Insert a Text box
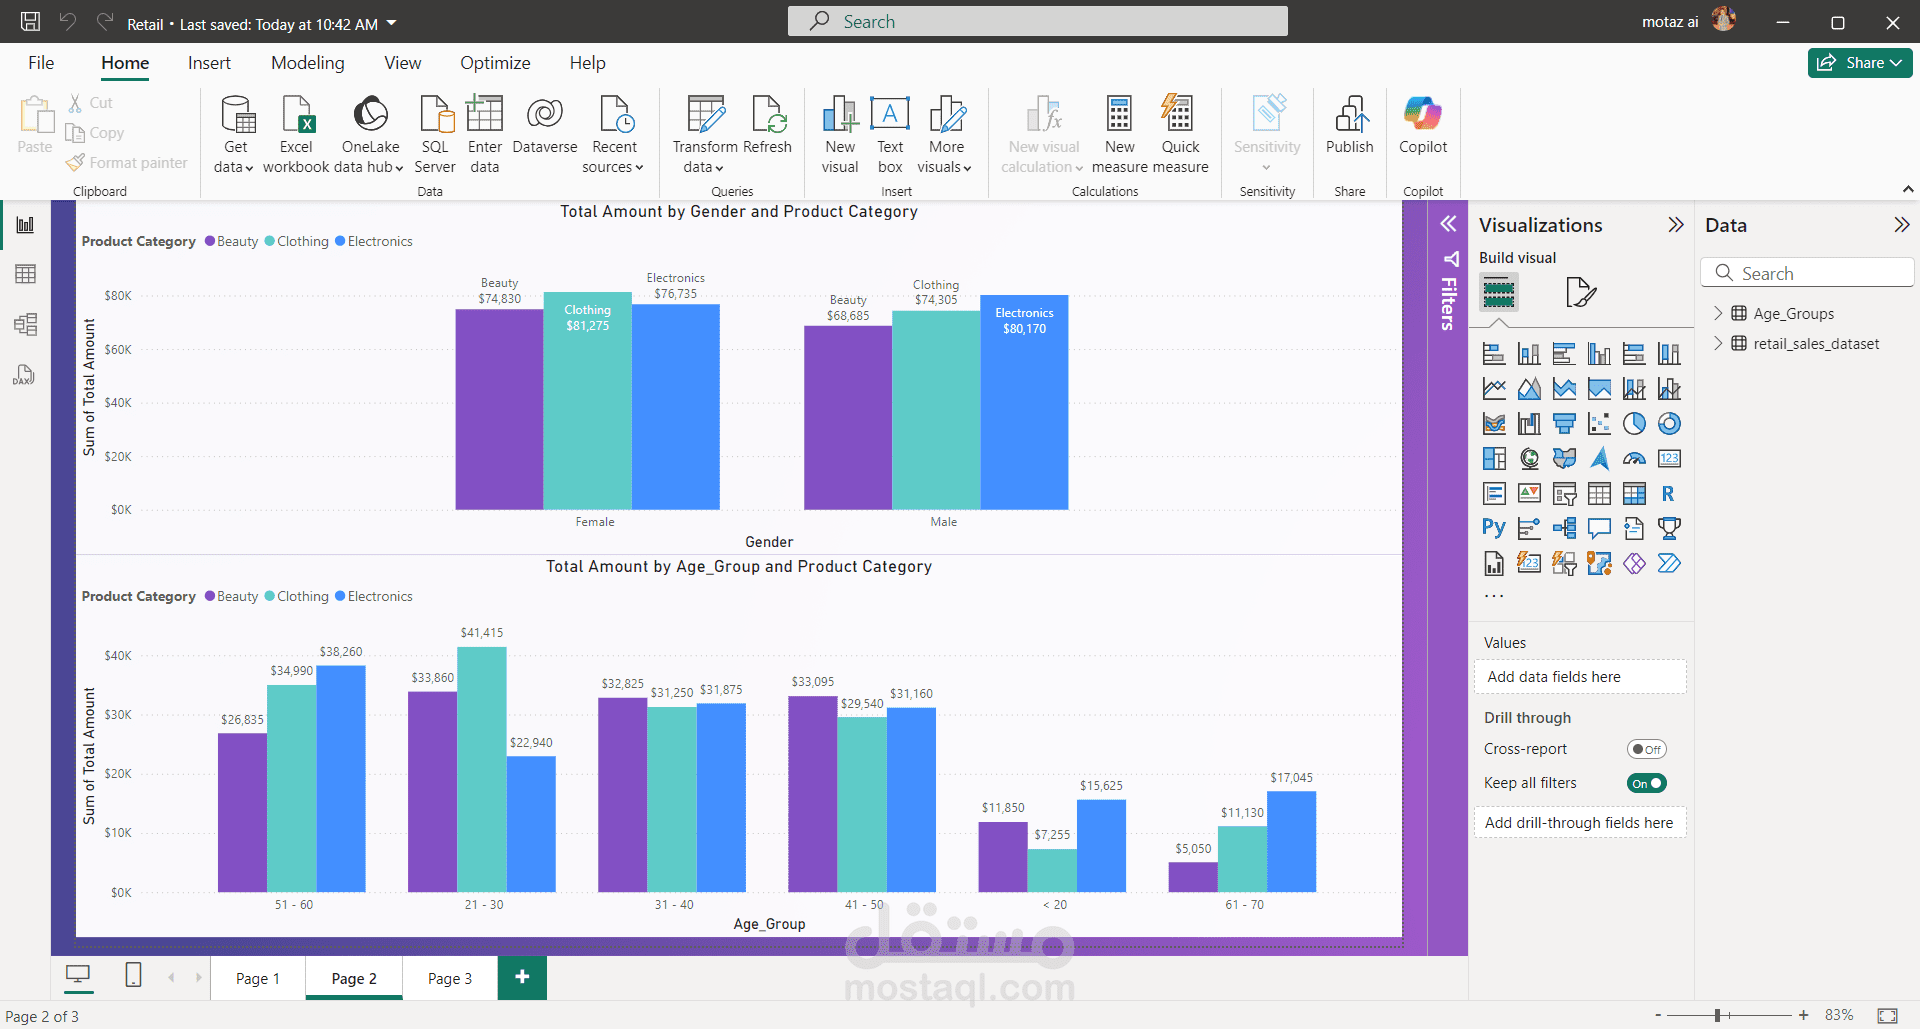The height and width of the screenshot is (1029, 1920). (x=890, y=134)
